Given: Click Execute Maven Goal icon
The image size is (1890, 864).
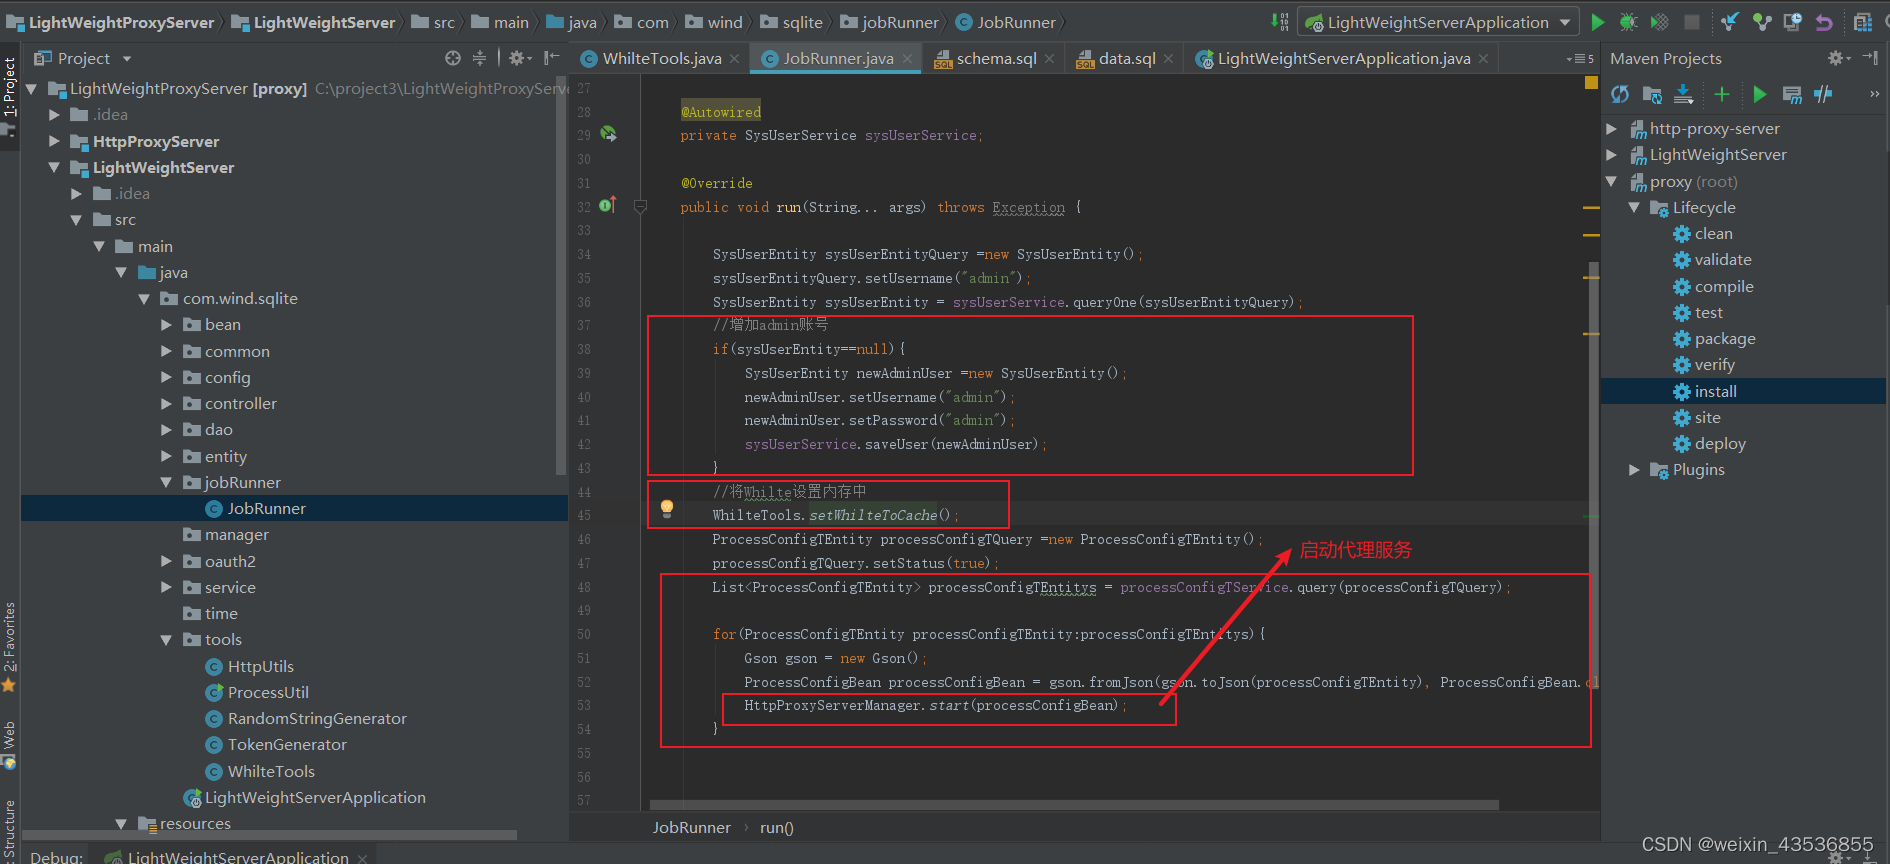Looking at the screenshot, I should tap(1792, 94).
